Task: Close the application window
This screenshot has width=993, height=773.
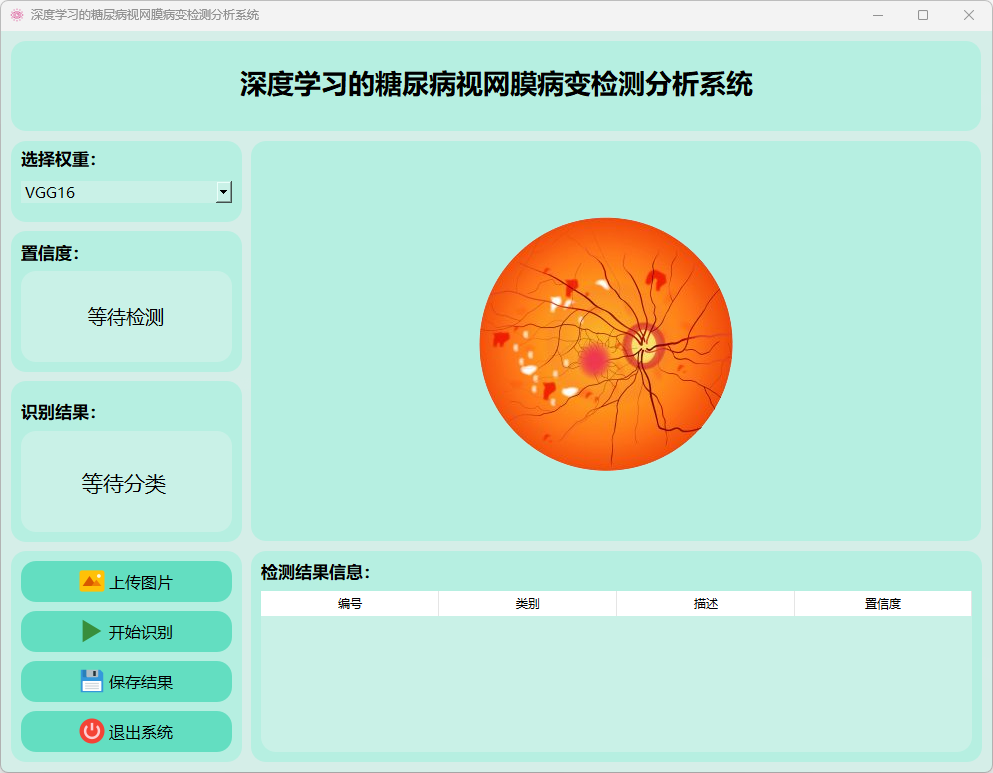Action: point(968,15)
